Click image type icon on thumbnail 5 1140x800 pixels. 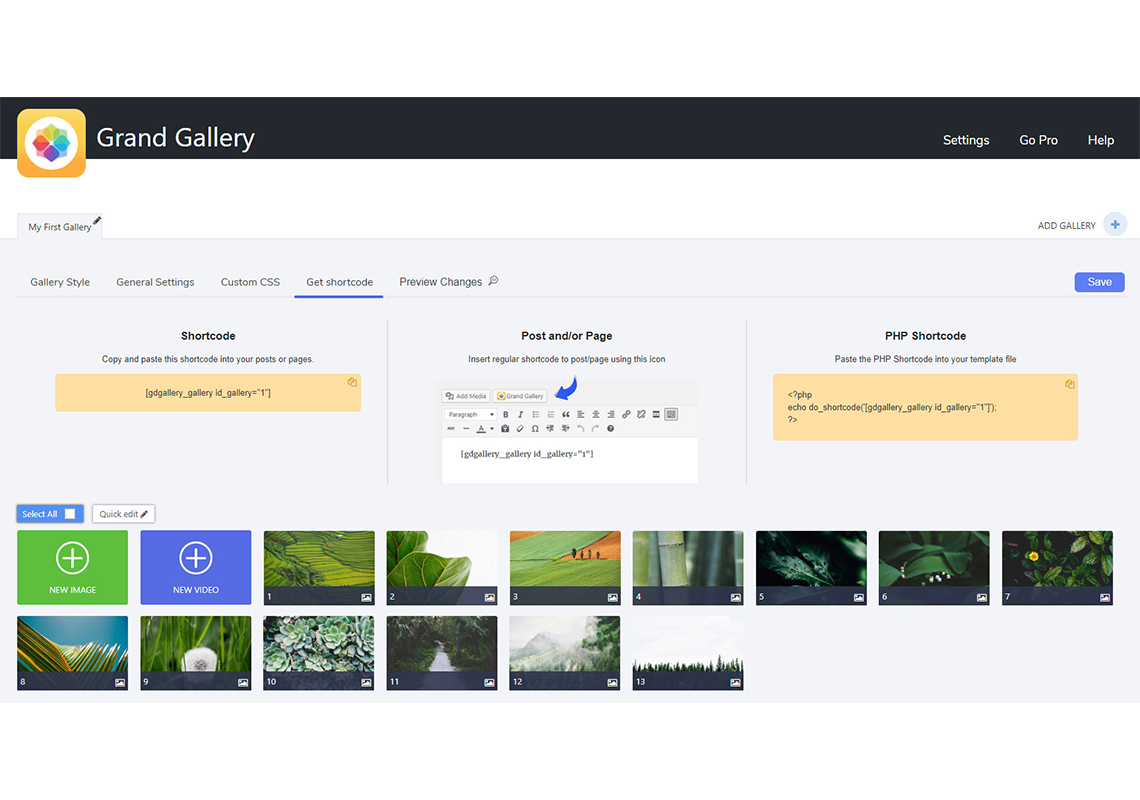(859, 598)
